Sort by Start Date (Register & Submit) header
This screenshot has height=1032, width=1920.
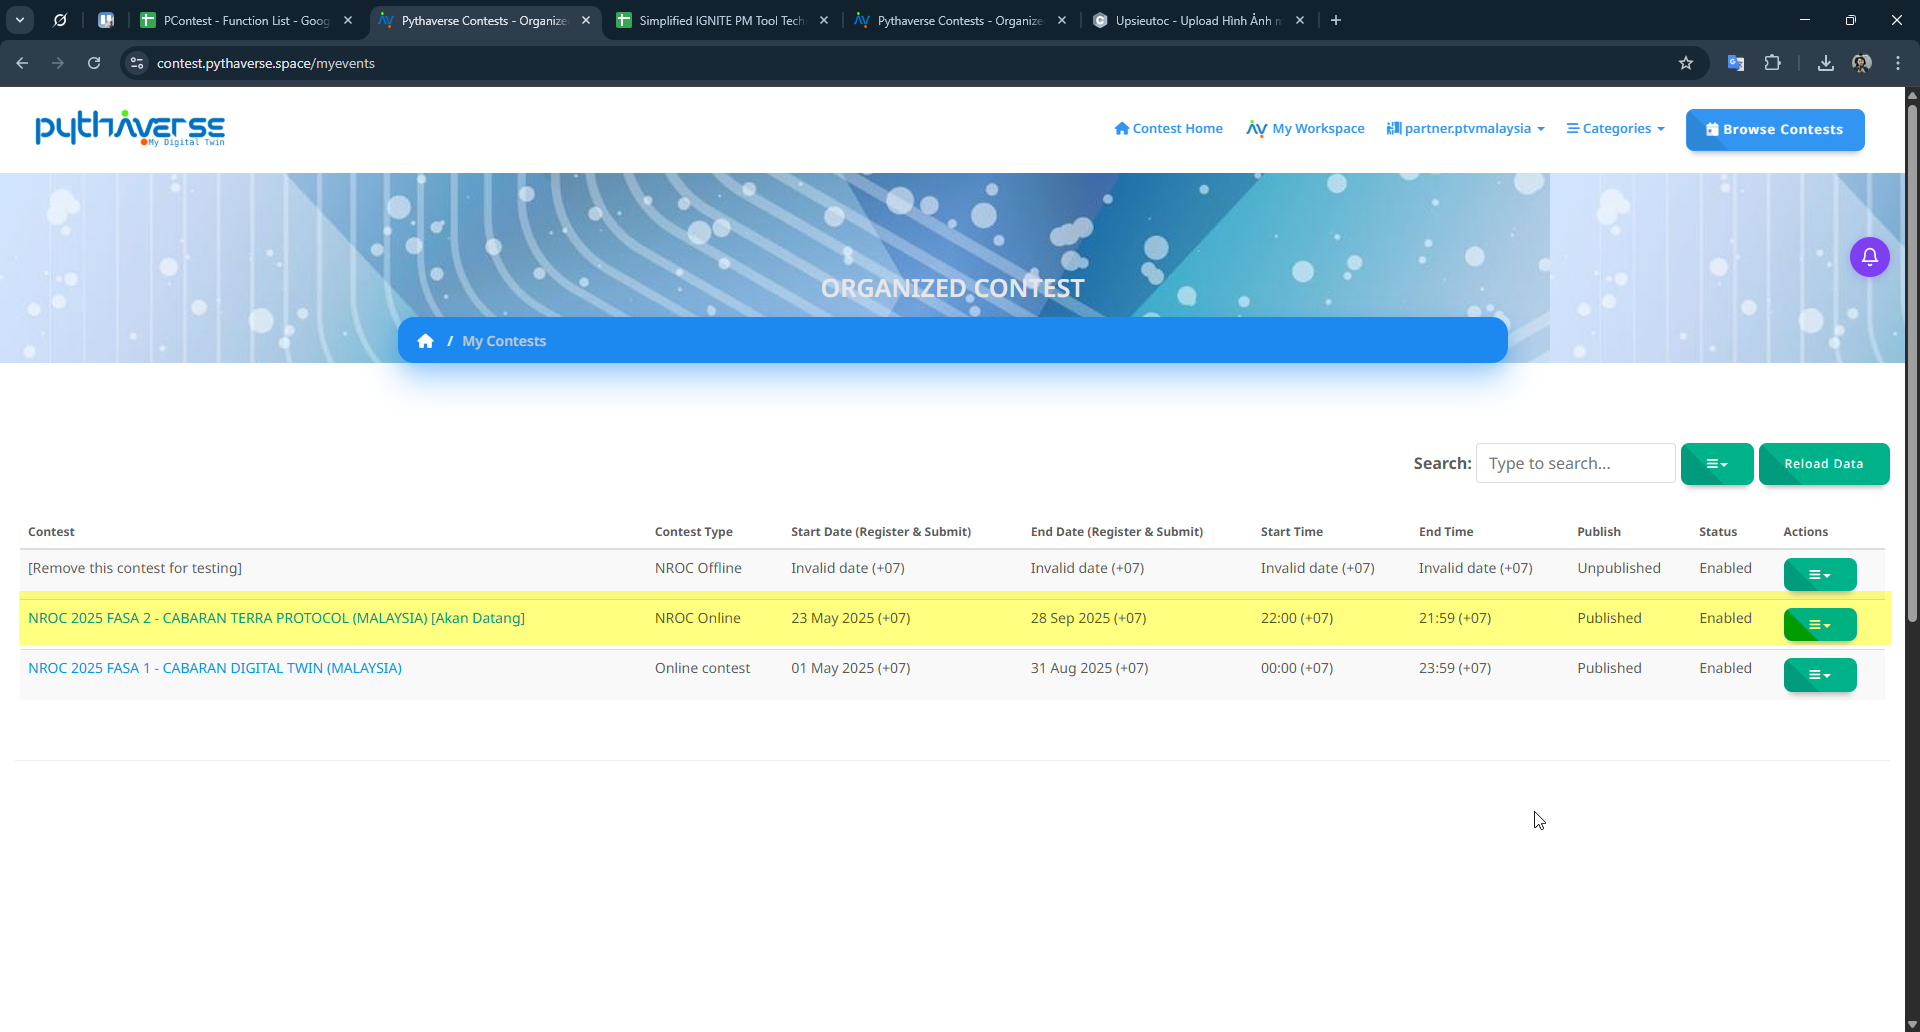(881, 532)
